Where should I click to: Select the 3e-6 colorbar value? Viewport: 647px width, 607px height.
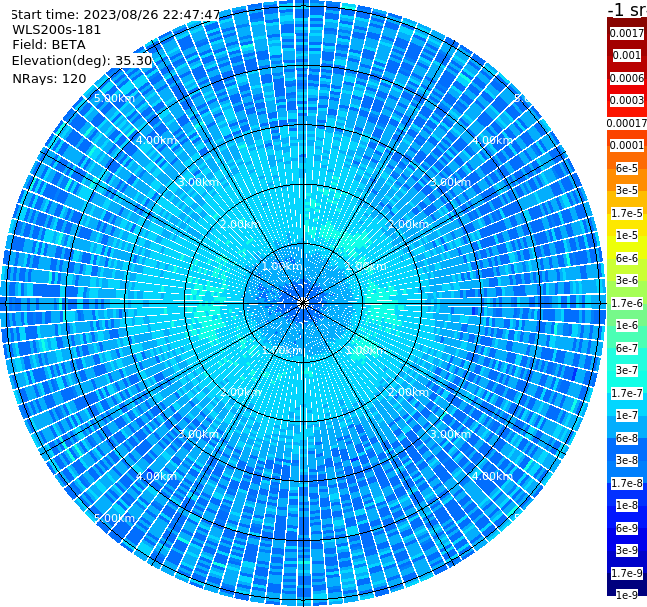[627, 280]
